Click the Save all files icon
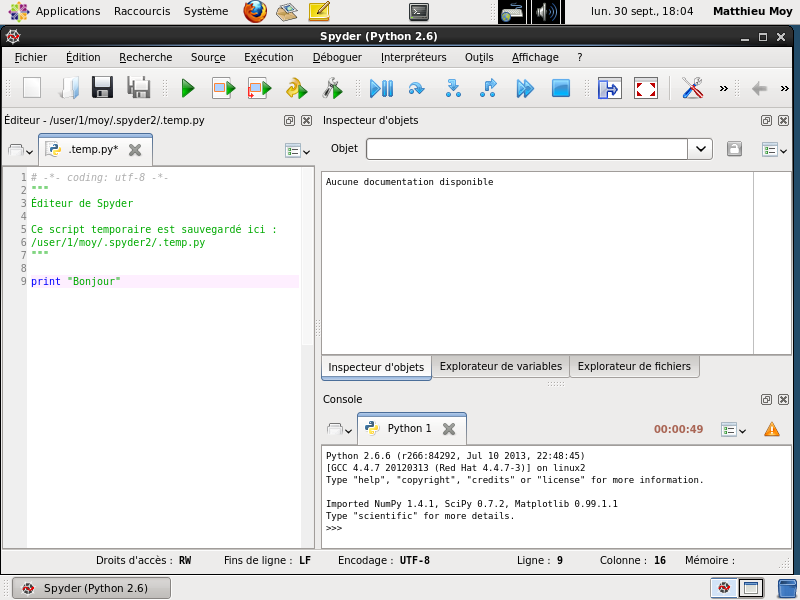 tap(139, 88)
